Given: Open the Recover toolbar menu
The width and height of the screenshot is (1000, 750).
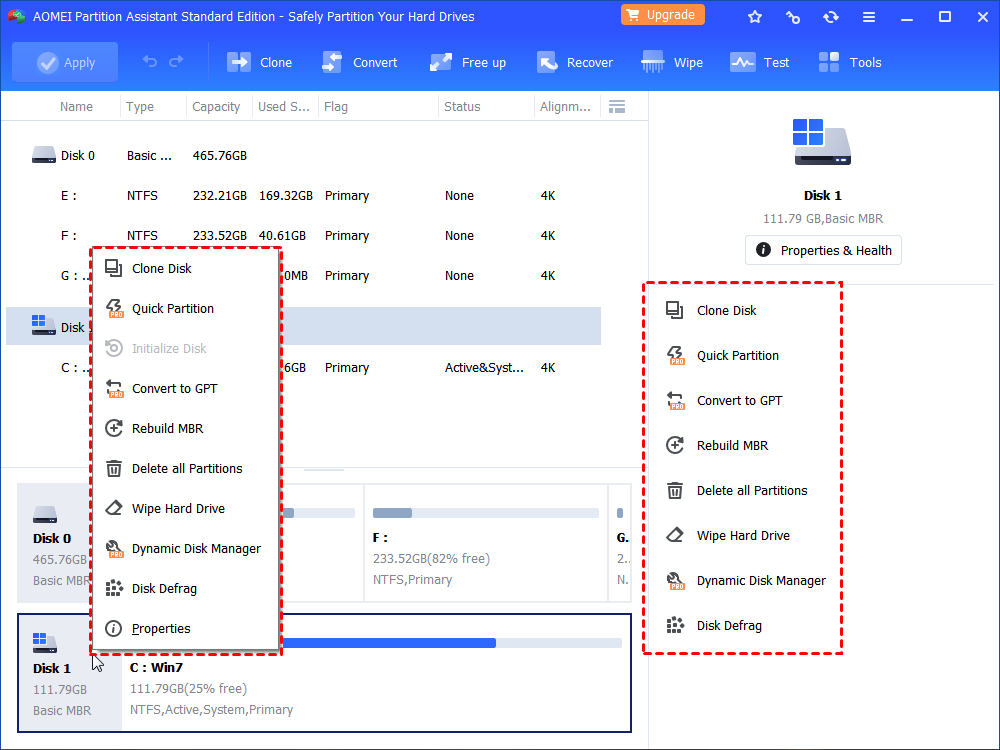Looking at the screenshot, I should tap(575, 62).
